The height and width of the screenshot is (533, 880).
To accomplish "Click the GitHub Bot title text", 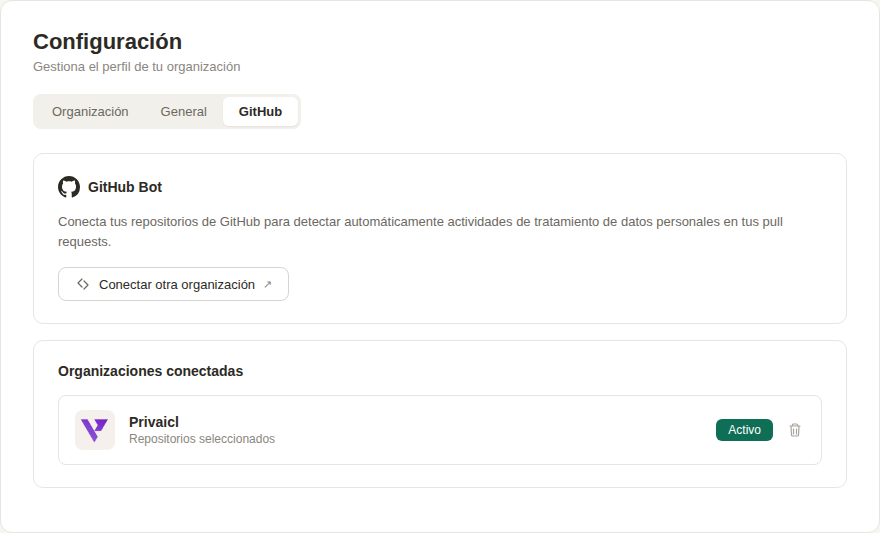I will click(x=125, y=187).
